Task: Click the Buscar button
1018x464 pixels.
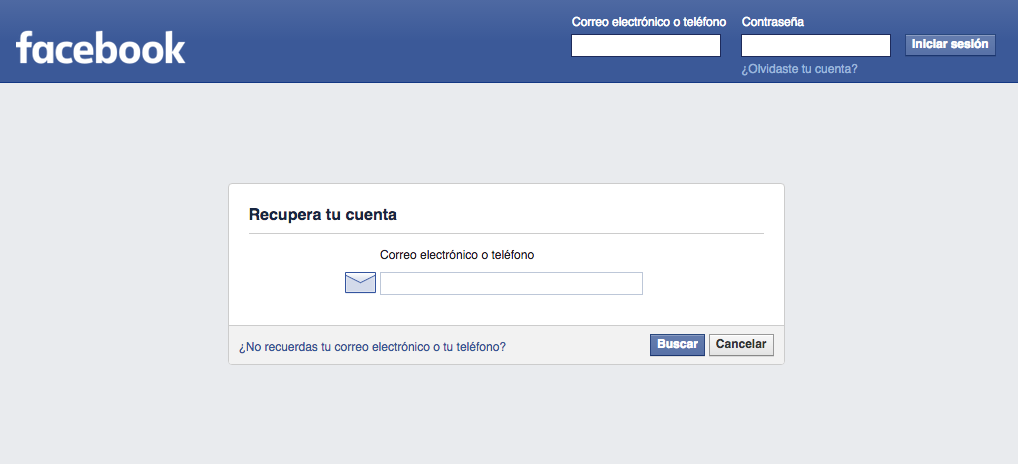Action: click(677, 345)
